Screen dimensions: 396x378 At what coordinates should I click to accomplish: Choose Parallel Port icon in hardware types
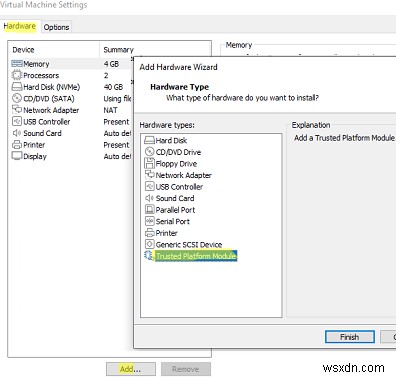(150, 209)
